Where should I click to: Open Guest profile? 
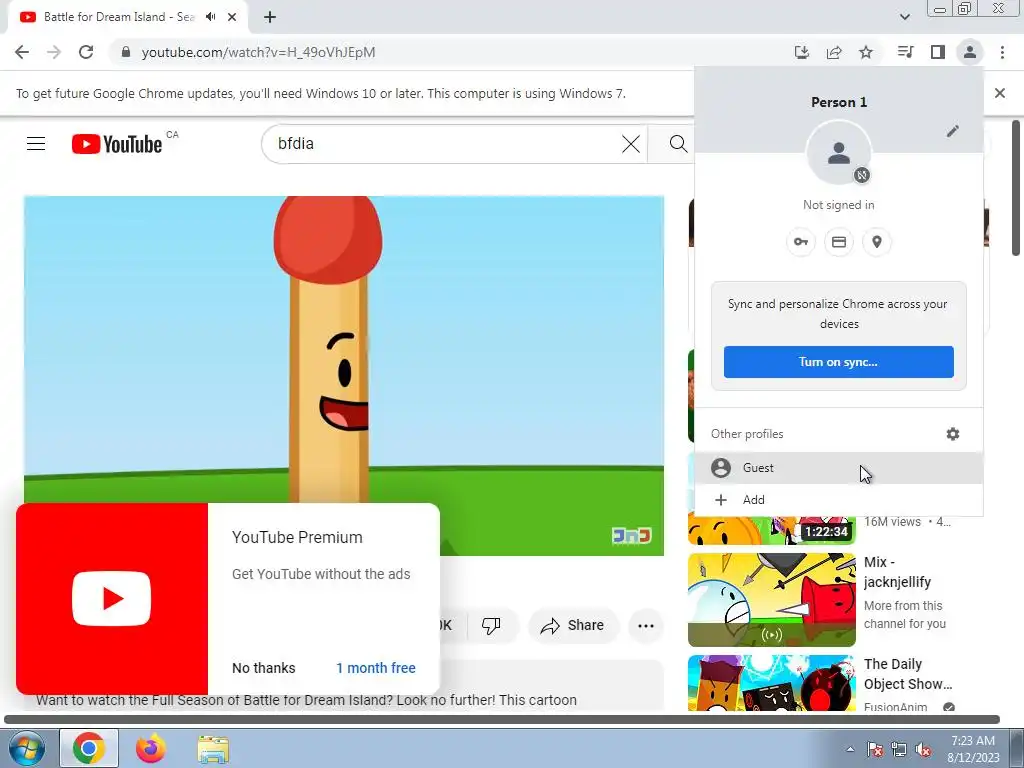click(x=839, y=468)
